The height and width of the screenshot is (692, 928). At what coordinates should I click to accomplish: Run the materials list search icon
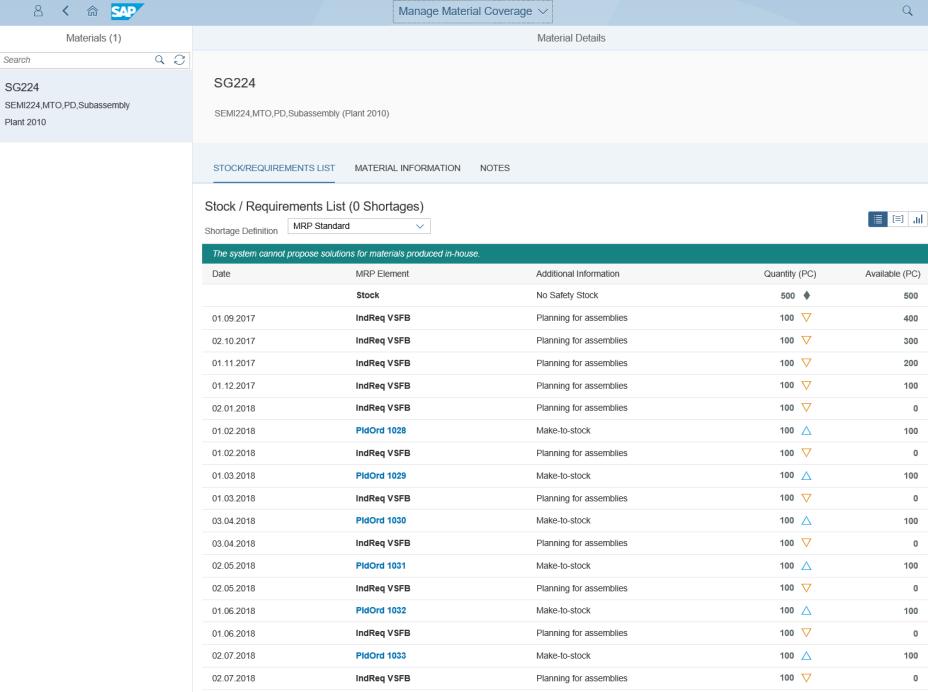pyautogui.click(x=159, y=60)
